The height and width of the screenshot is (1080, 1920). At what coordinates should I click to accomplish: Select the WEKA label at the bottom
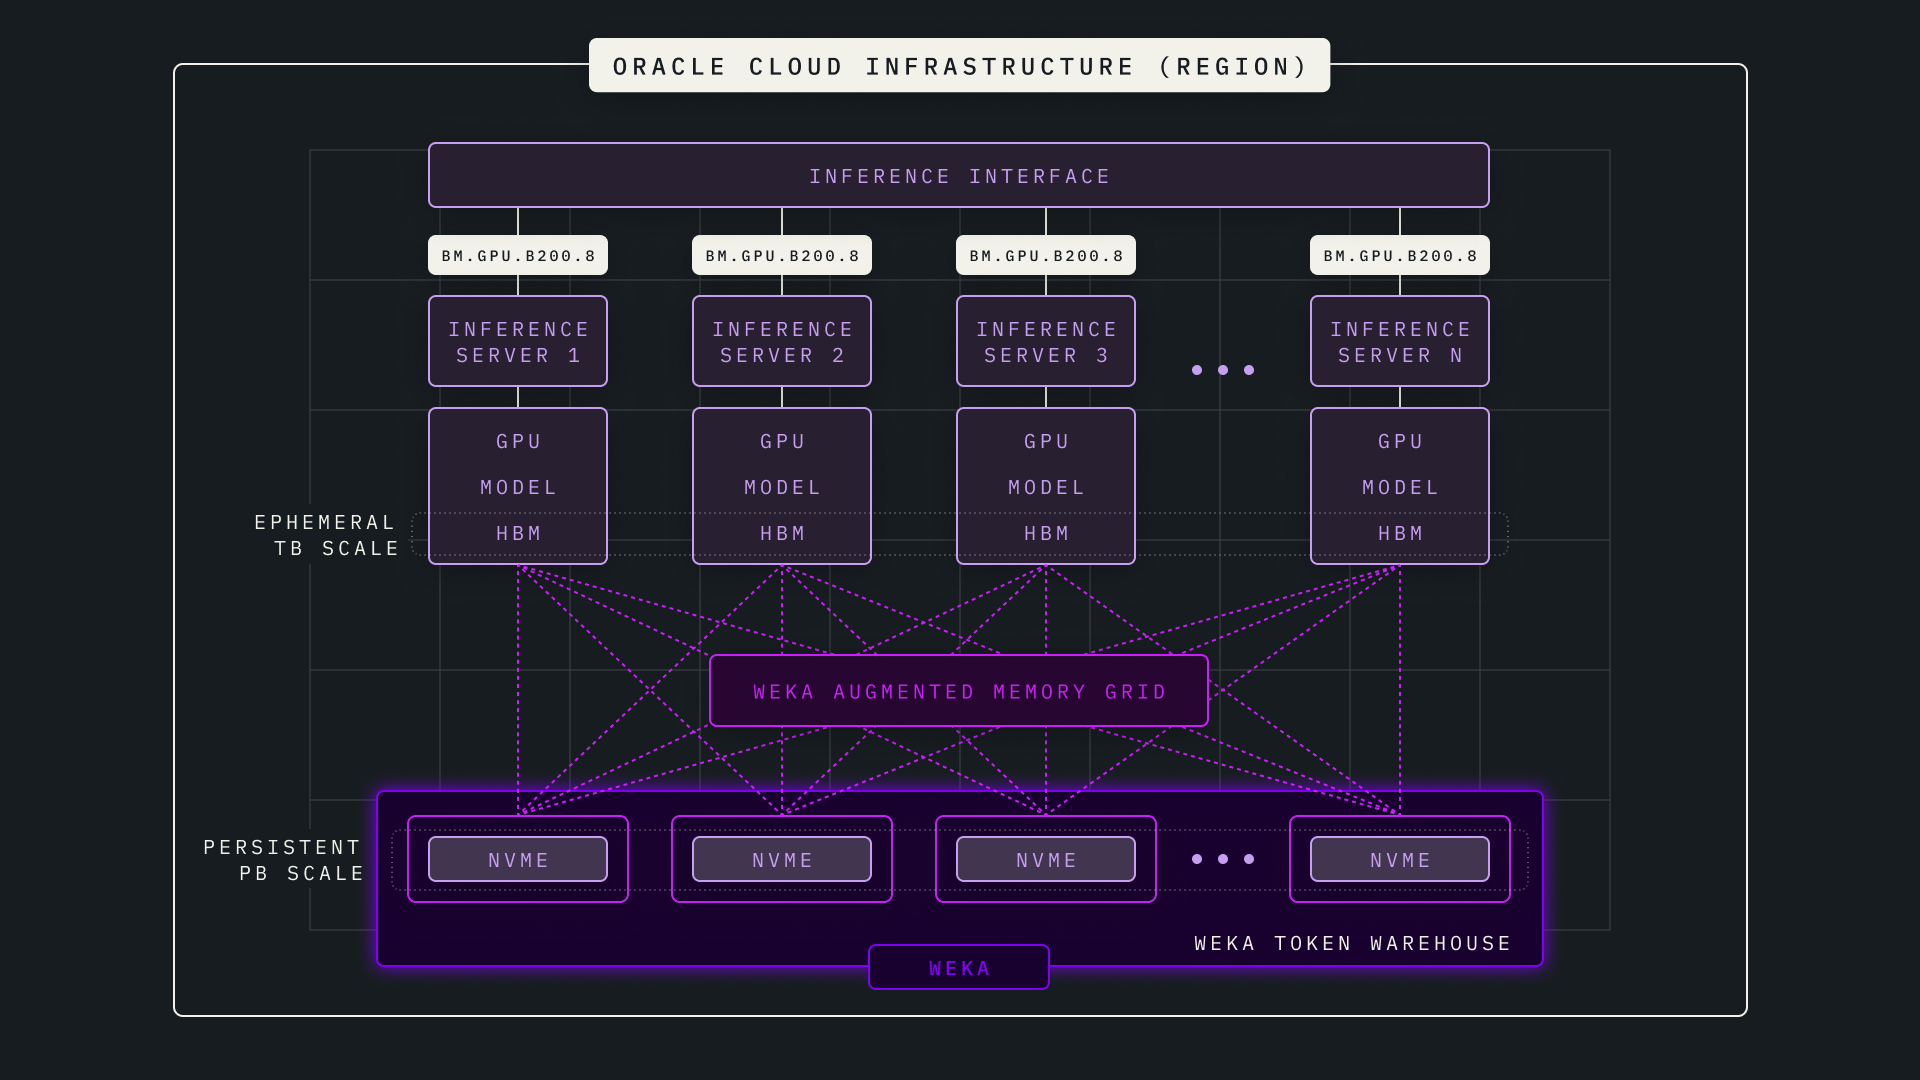[958, 968]
